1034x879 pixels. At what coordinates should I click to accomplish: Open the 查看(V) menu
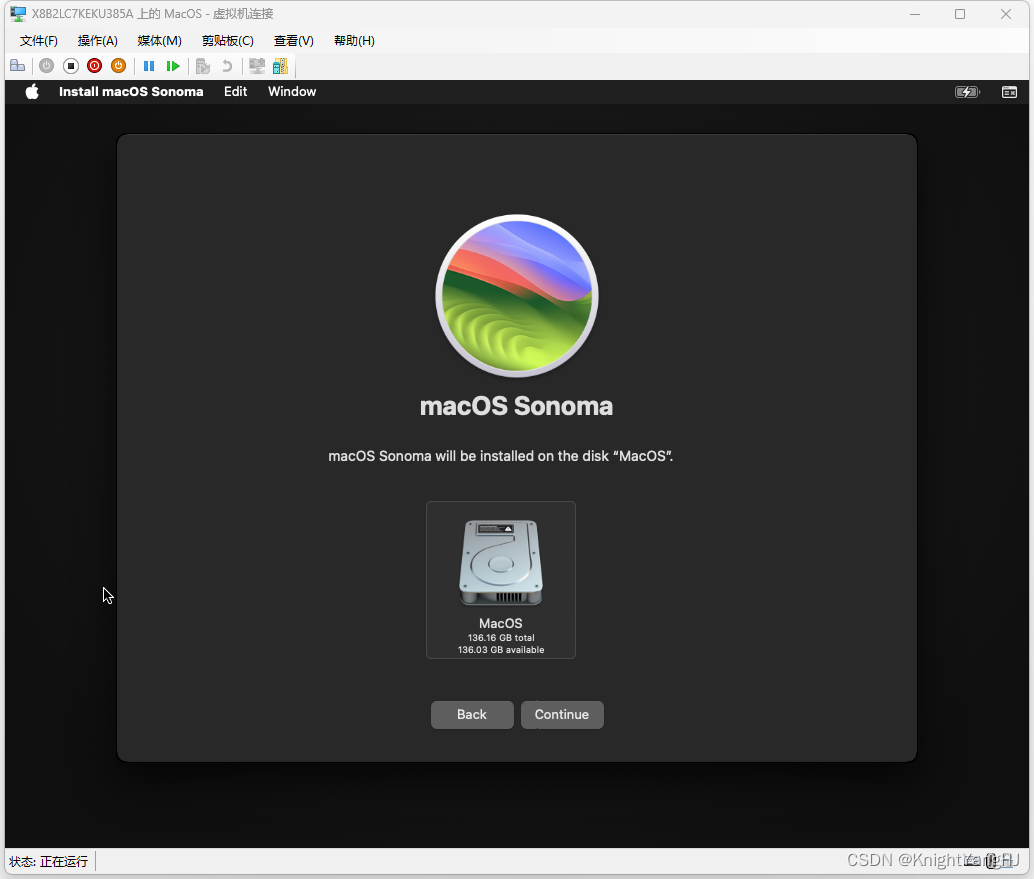pyautogui.click(x=293, y=41)
